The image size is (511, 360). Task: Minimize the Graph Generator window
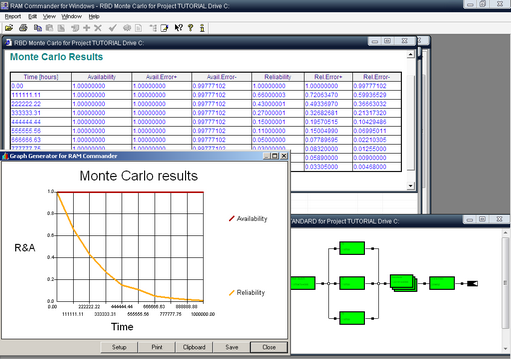point(267,156)
